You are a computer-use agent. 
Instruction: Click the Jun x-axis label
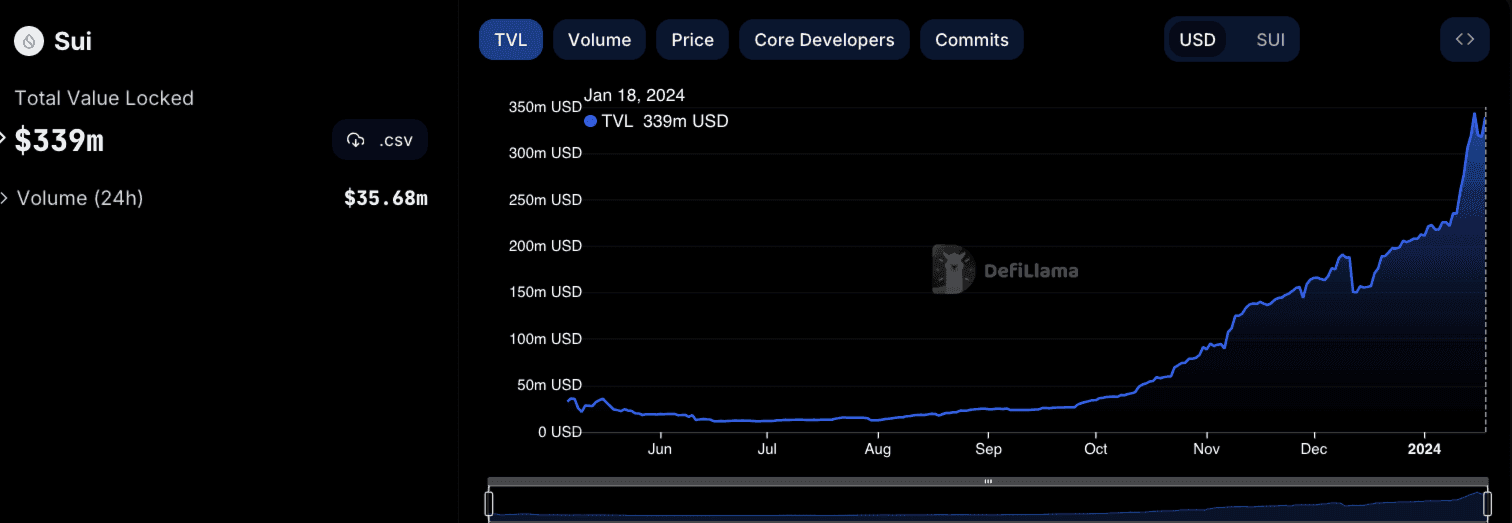659,450
